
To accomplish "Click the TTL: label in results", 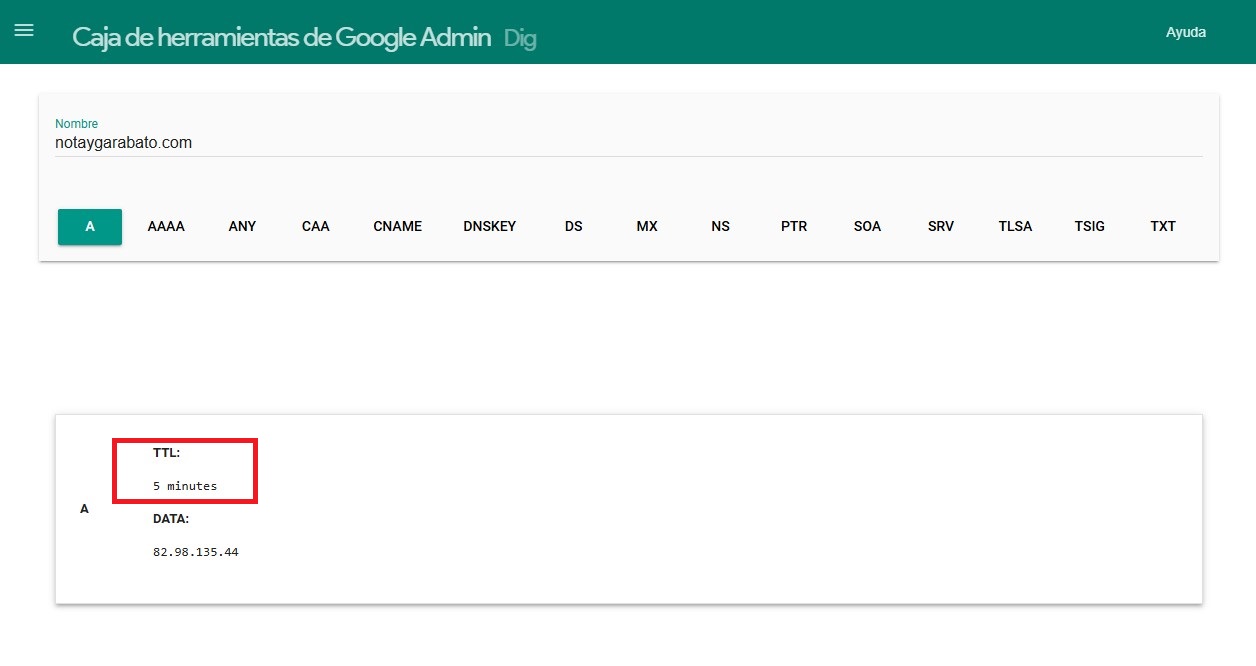I will pos(166,453).
